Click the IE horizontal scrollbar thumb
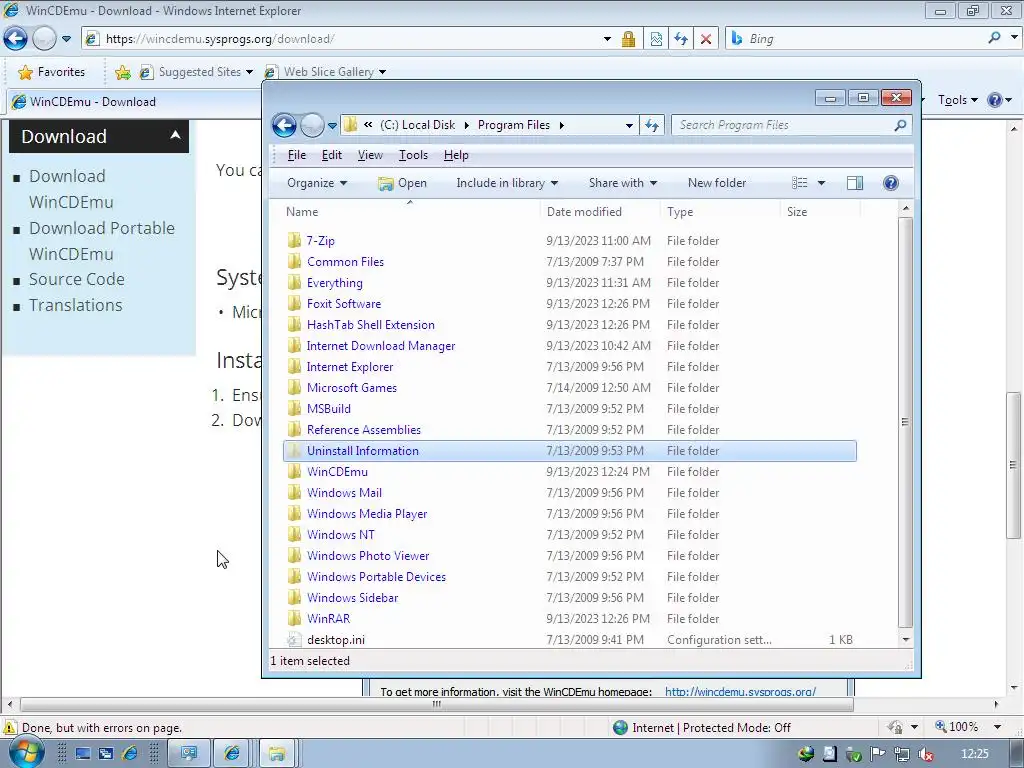1024x768 pixels. 436,704
